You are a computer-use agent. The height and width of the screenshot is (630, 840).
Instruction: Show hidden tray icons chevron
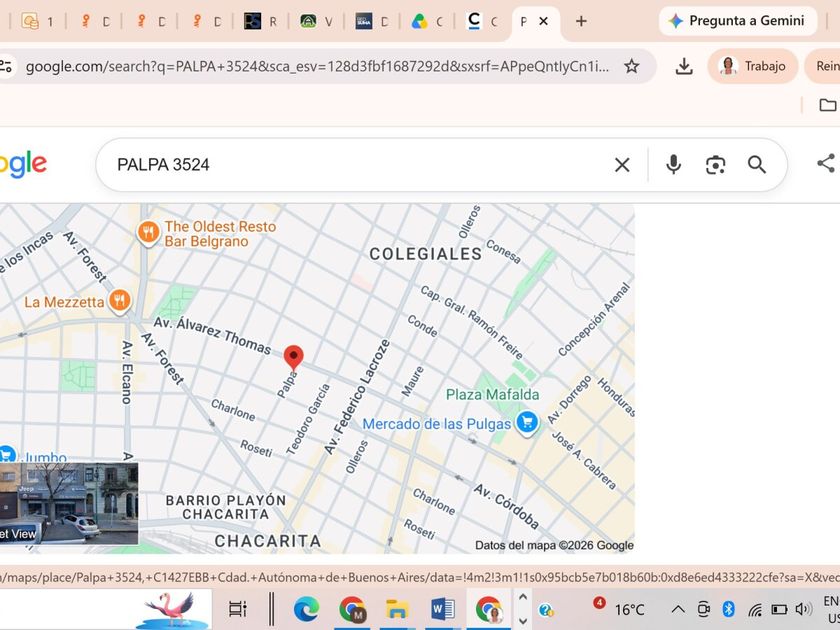(678, 610)
